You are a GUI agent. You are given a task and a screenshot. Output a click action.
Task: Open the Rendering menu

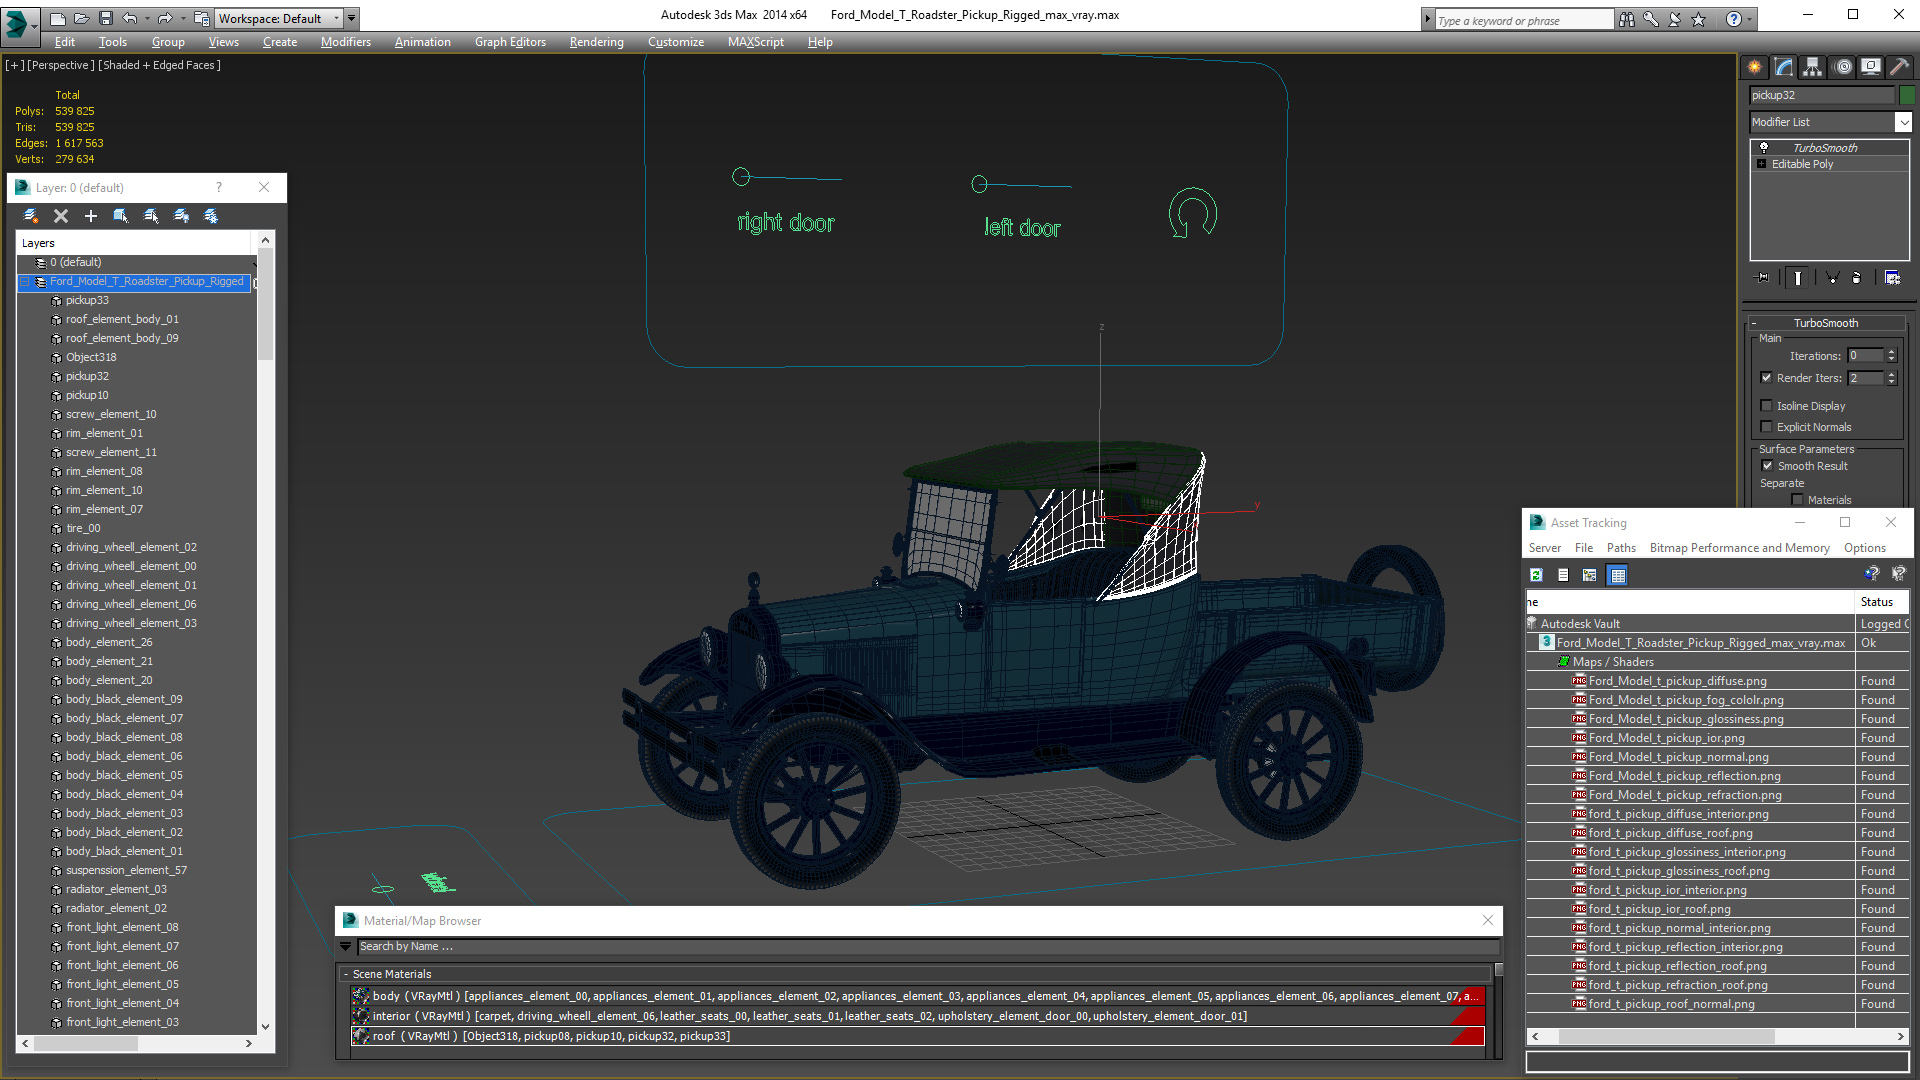(596, 42)
